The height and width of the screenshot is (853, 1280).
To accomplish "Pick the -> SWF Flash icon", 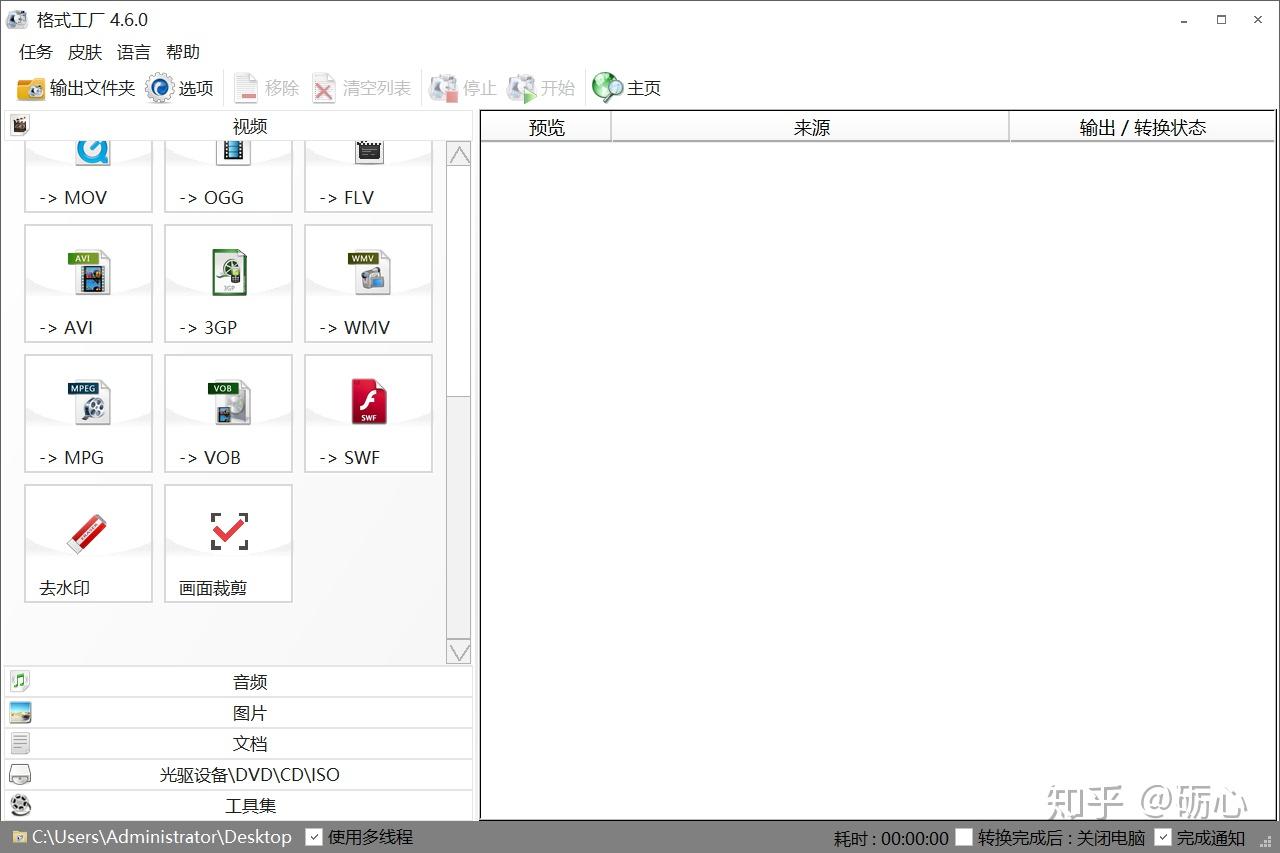I will 368,413.
